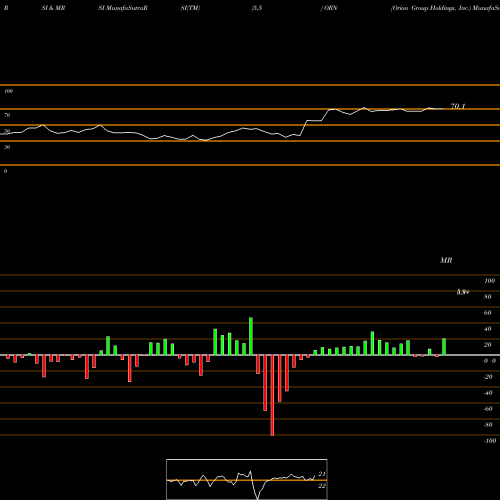Click the label 22 in mini chart

point(322,486)
